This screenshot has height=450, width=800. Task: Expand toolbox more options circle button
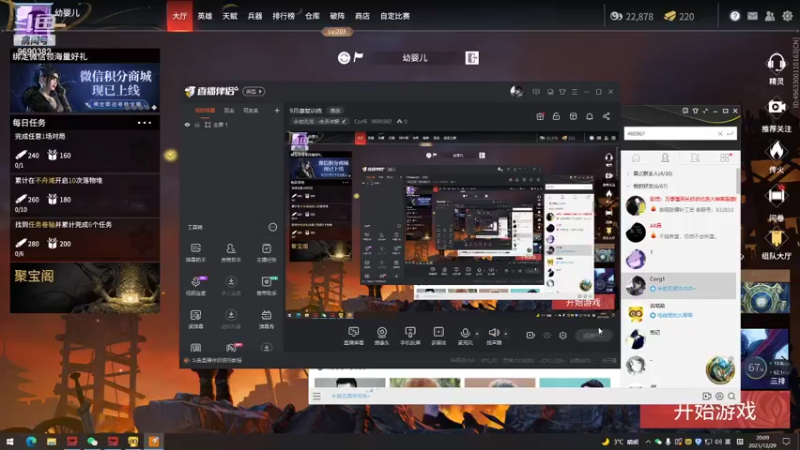[x=272, y=227]
